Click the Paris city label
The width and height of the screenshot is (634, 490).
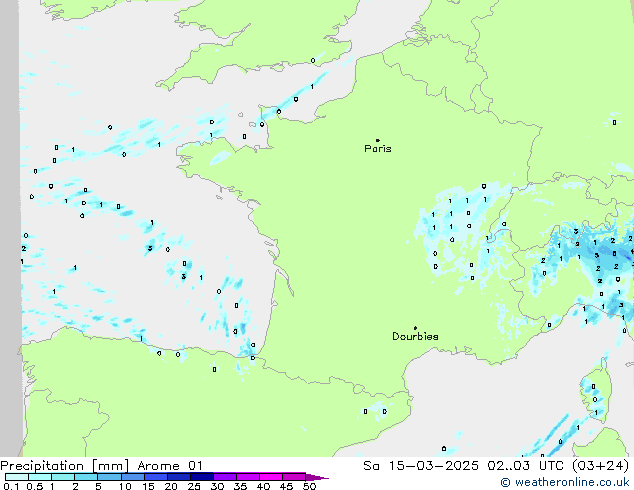click(x=378, y=149)
